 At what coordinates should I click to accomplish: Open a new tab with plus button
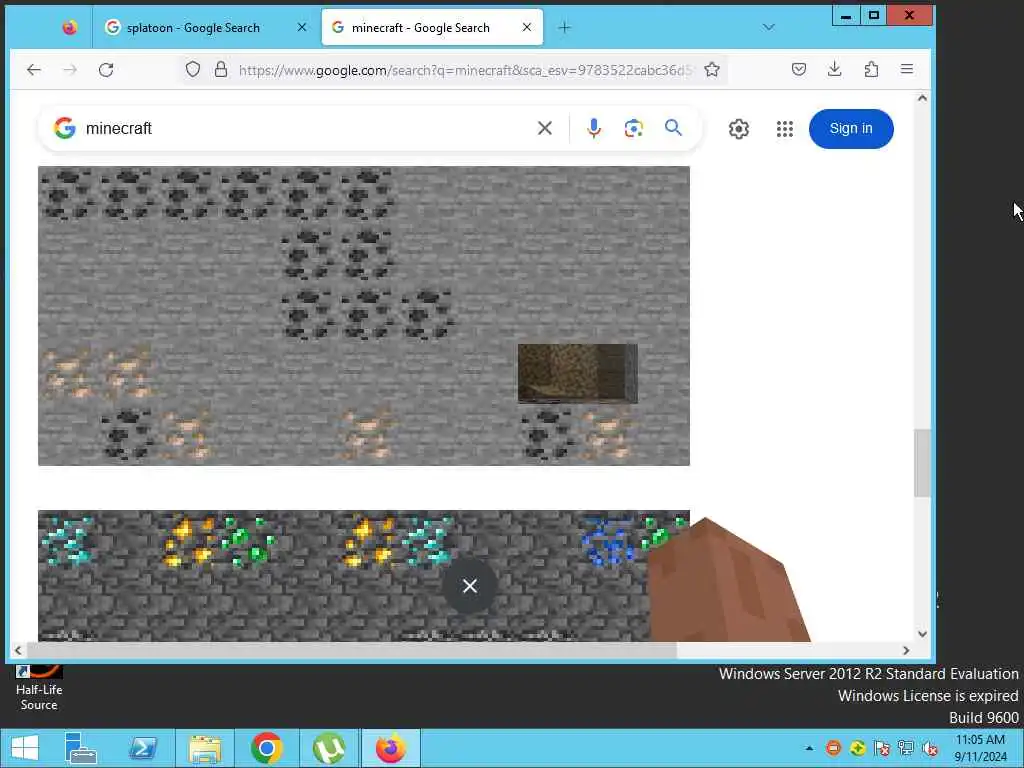[x=565, y=27]
